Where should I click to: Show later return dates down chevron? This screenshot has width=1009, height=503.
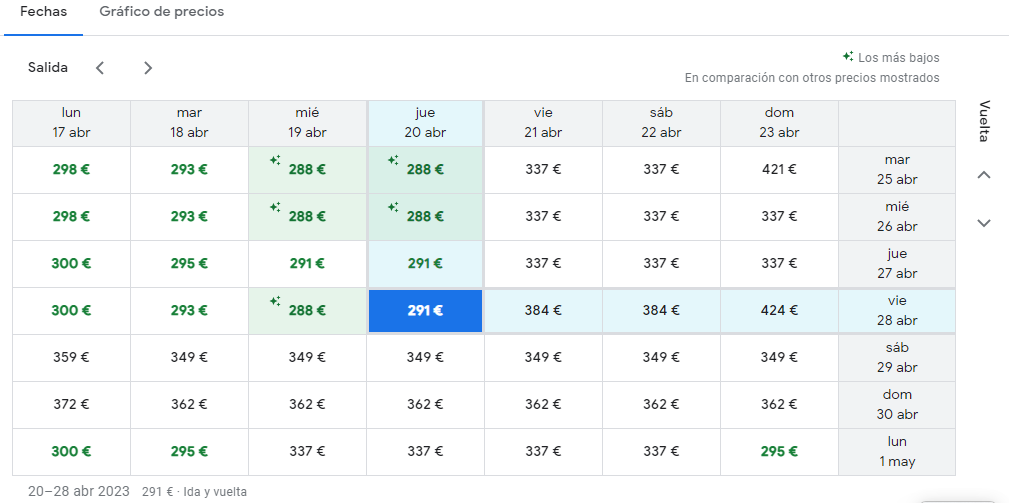(983, 223)
